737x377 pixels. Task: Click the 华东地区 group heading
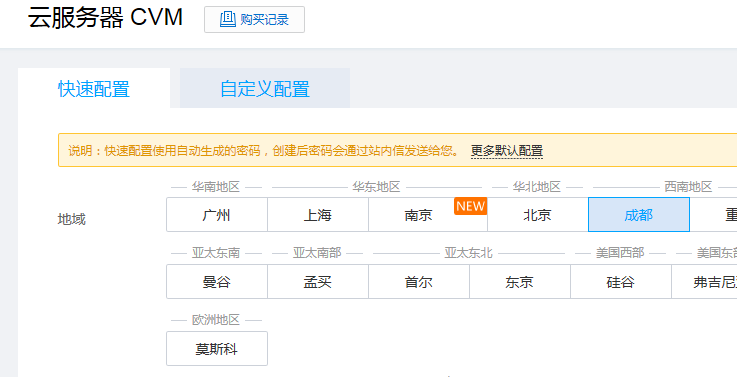pyautogui.click(x=376, y=187)
